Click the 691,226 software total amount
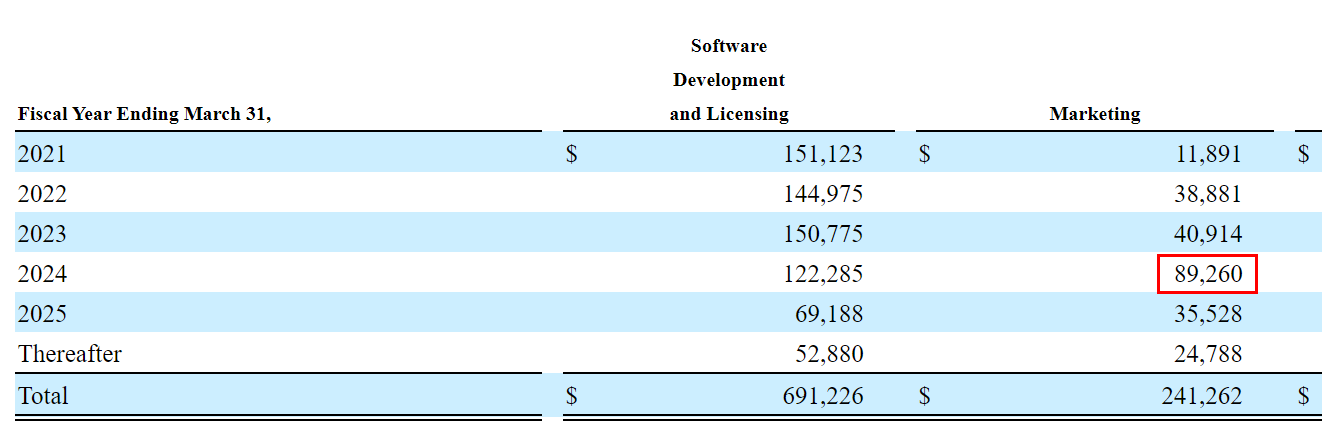Screen dimensions: 1322x430 pos(822,396)
